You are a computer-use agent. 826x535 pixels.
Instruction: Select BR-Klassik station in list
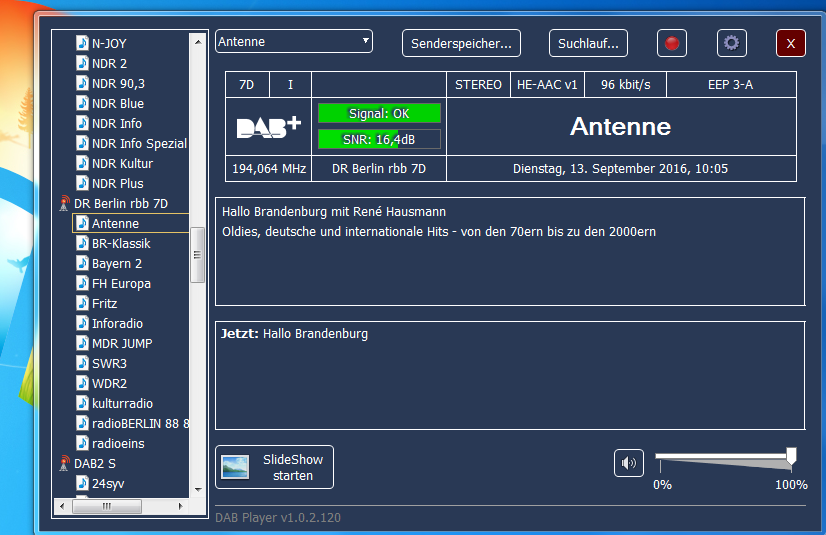121,244
